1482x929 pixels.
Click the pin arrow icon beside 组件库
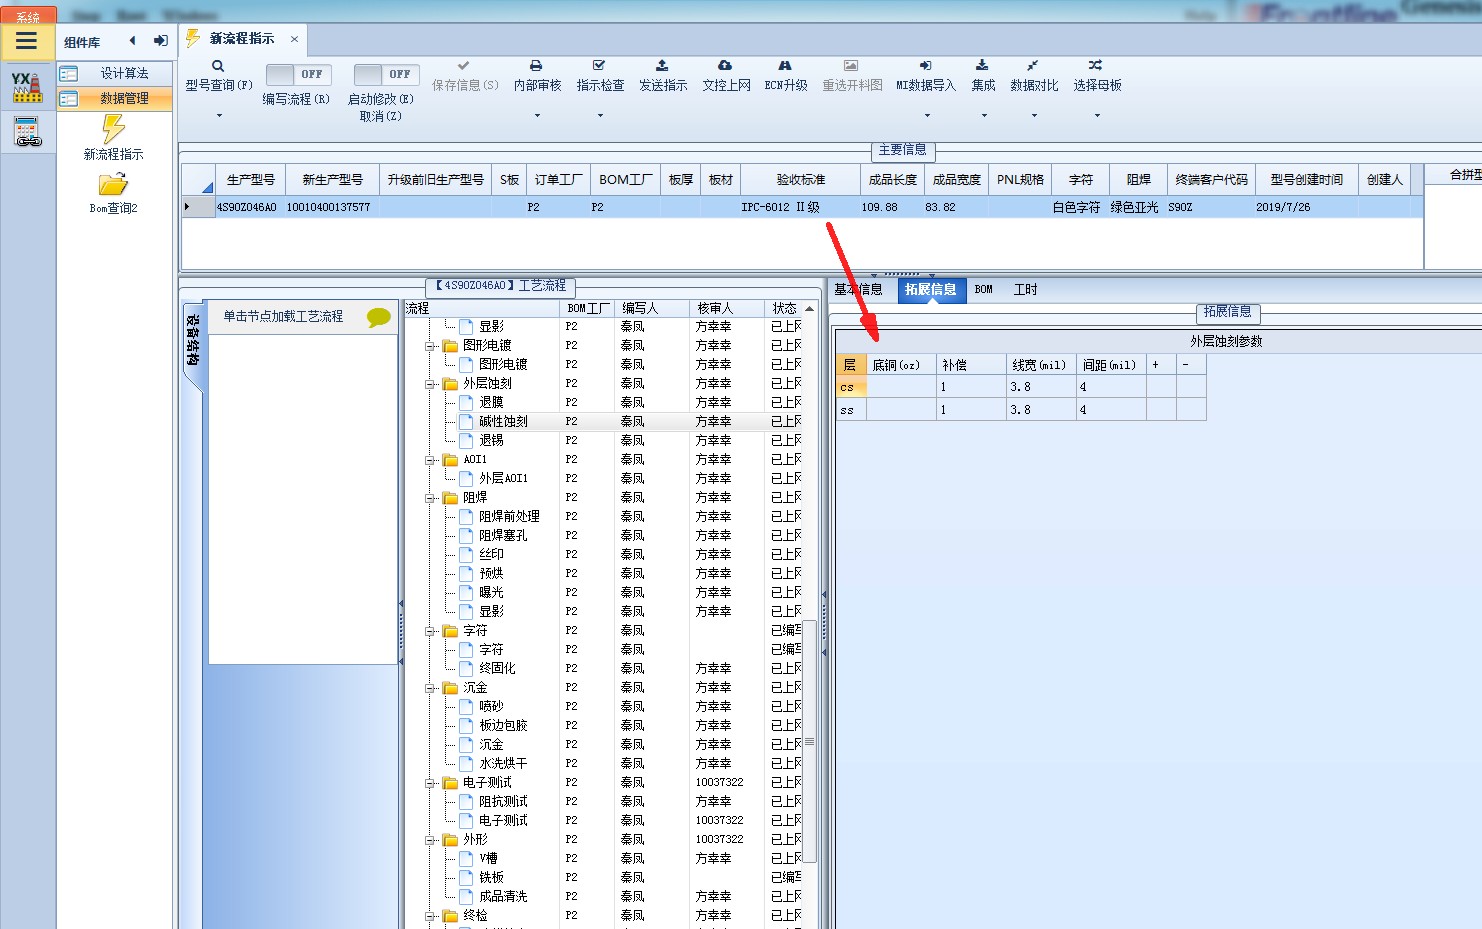pyautogui.click(x=160, y=41)
